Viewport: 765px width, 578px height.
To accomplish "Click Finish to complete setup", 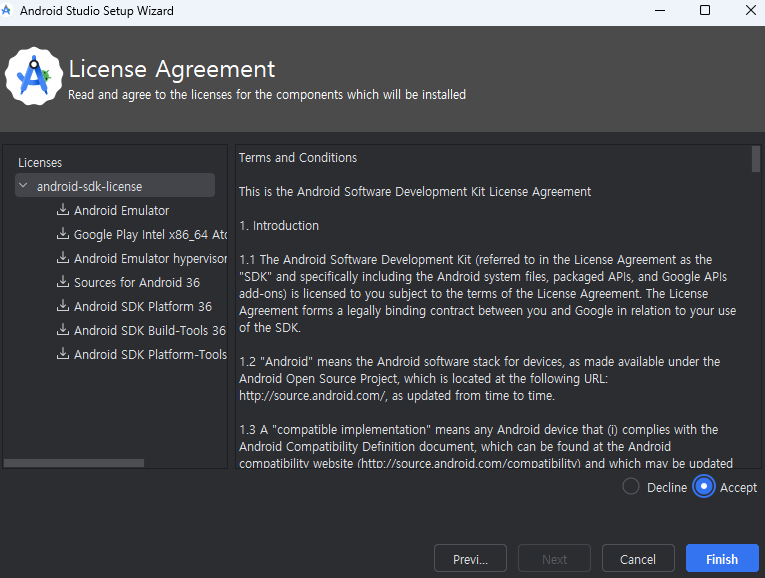I will coord(722,558).
